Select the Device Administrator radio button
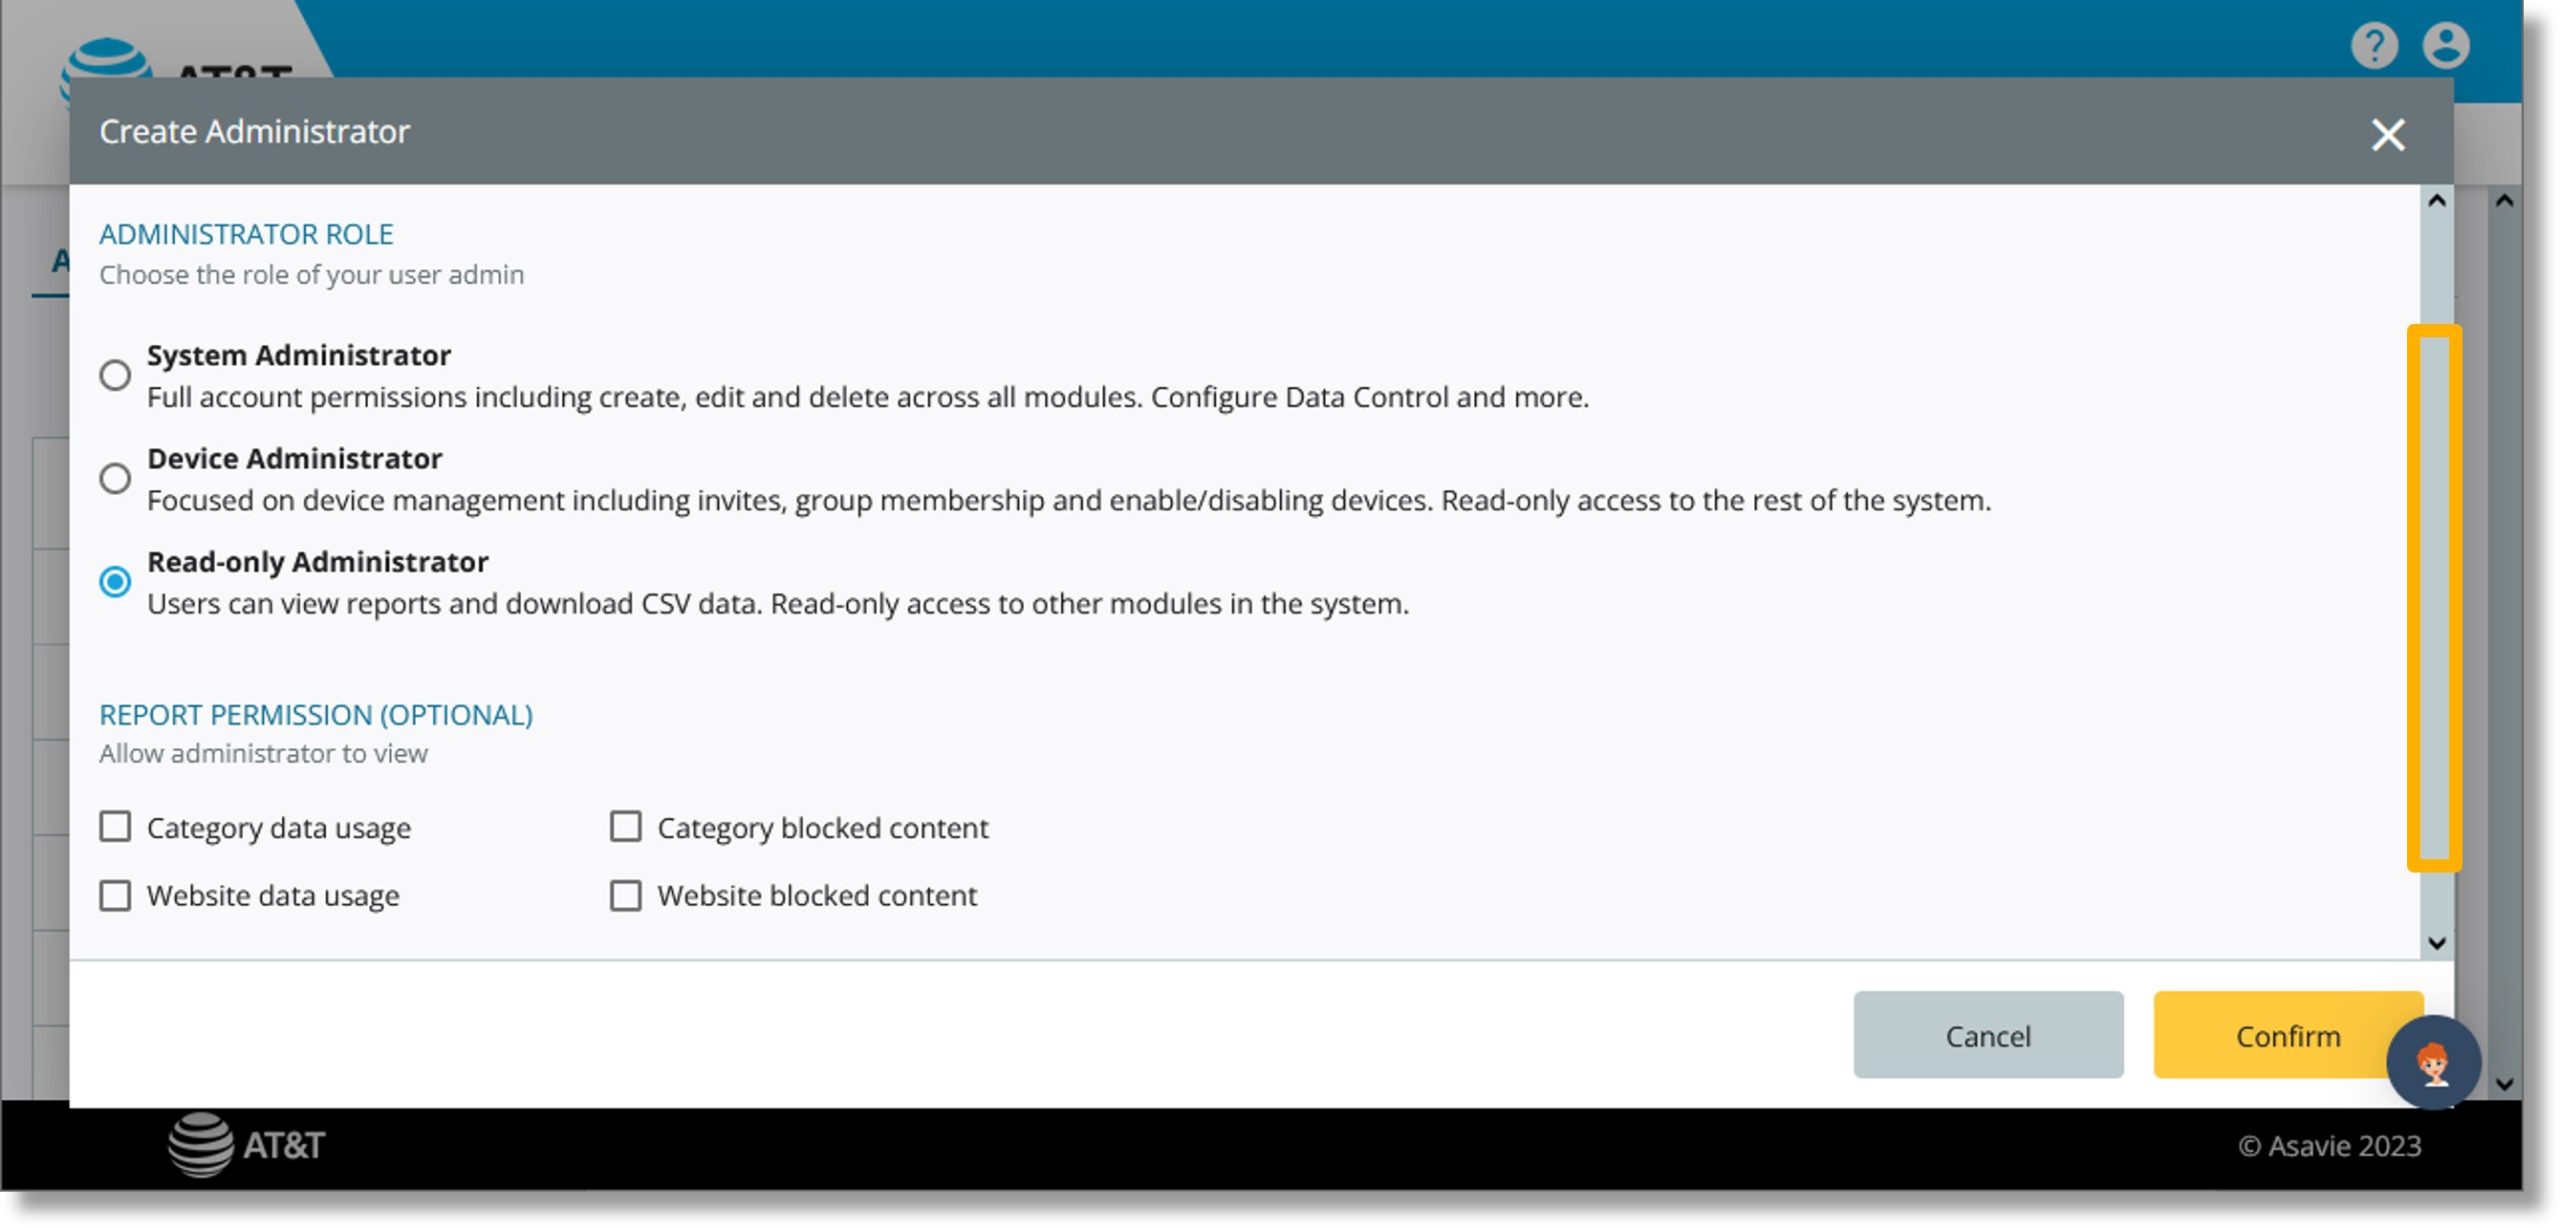The height and width of the screenshot is (1228, 2560). point(114,477)
